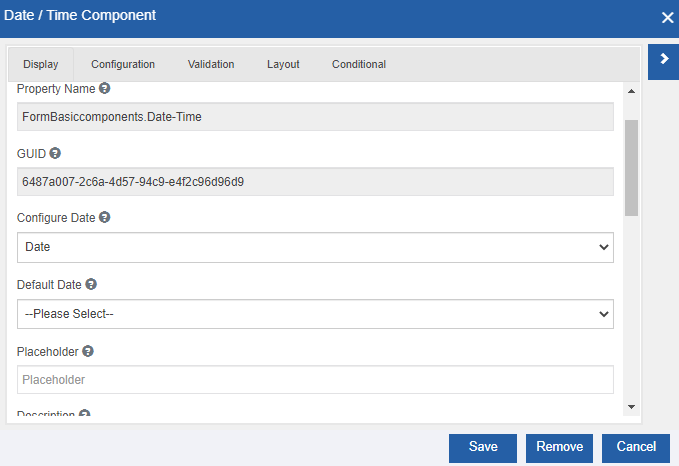The height and width of the screenshot is (466, 679).
Task: Close the Date / Time Component dialog
Action: click(667, 18)
